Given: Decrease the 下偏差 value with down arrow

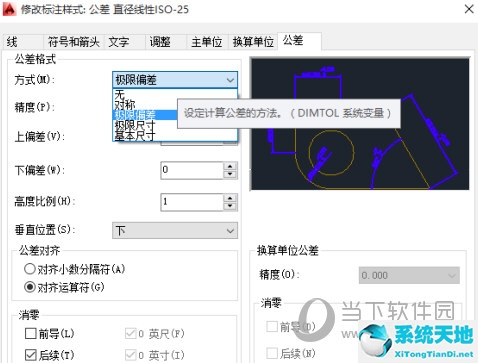Looking at the screenshot, I should coord(230,175).
